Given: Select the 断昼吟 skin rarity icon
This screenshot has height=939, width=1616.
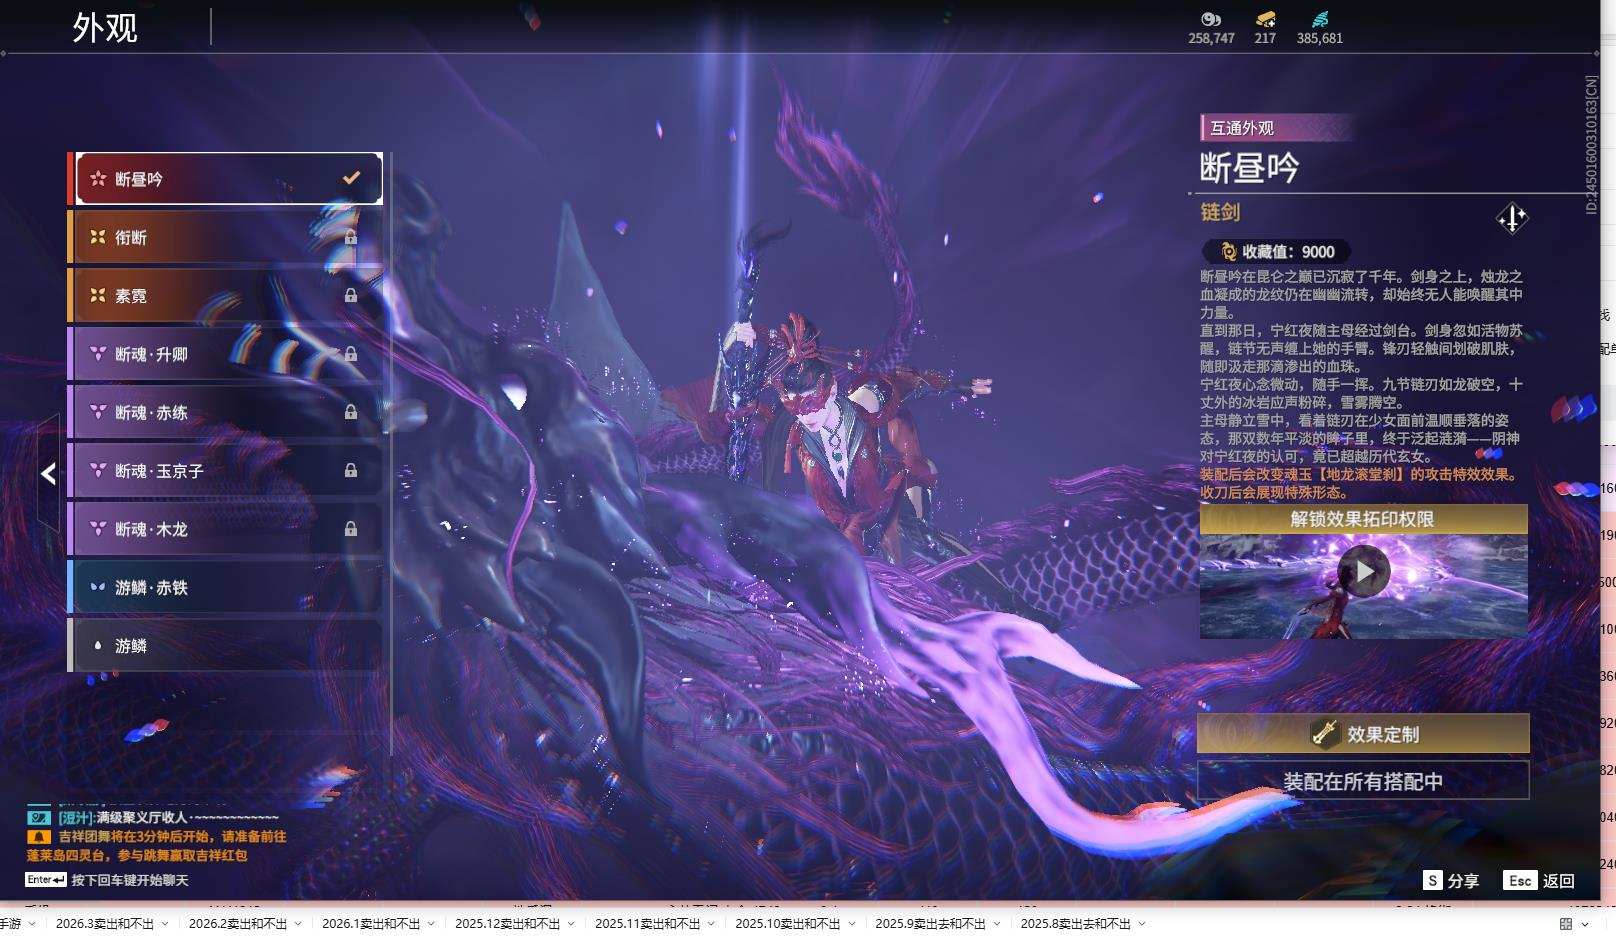Looking at the screenshot, I should [98, 179].
